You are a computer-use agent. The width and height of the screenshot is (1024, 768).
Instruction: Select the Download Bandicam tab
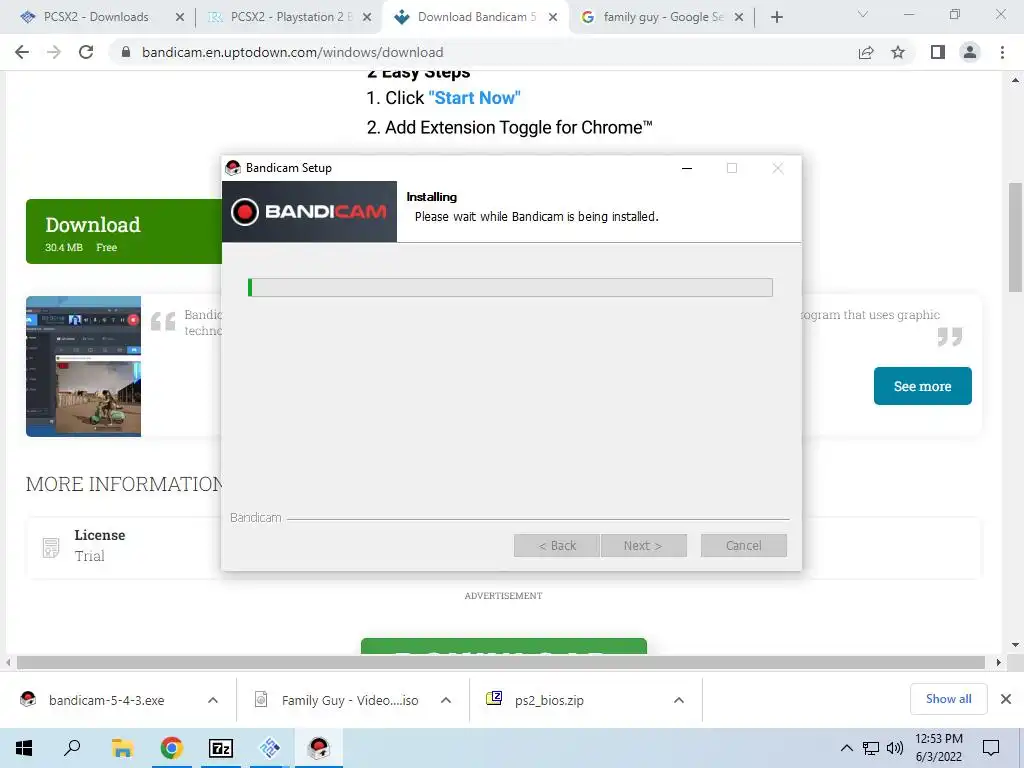[476, 17]
